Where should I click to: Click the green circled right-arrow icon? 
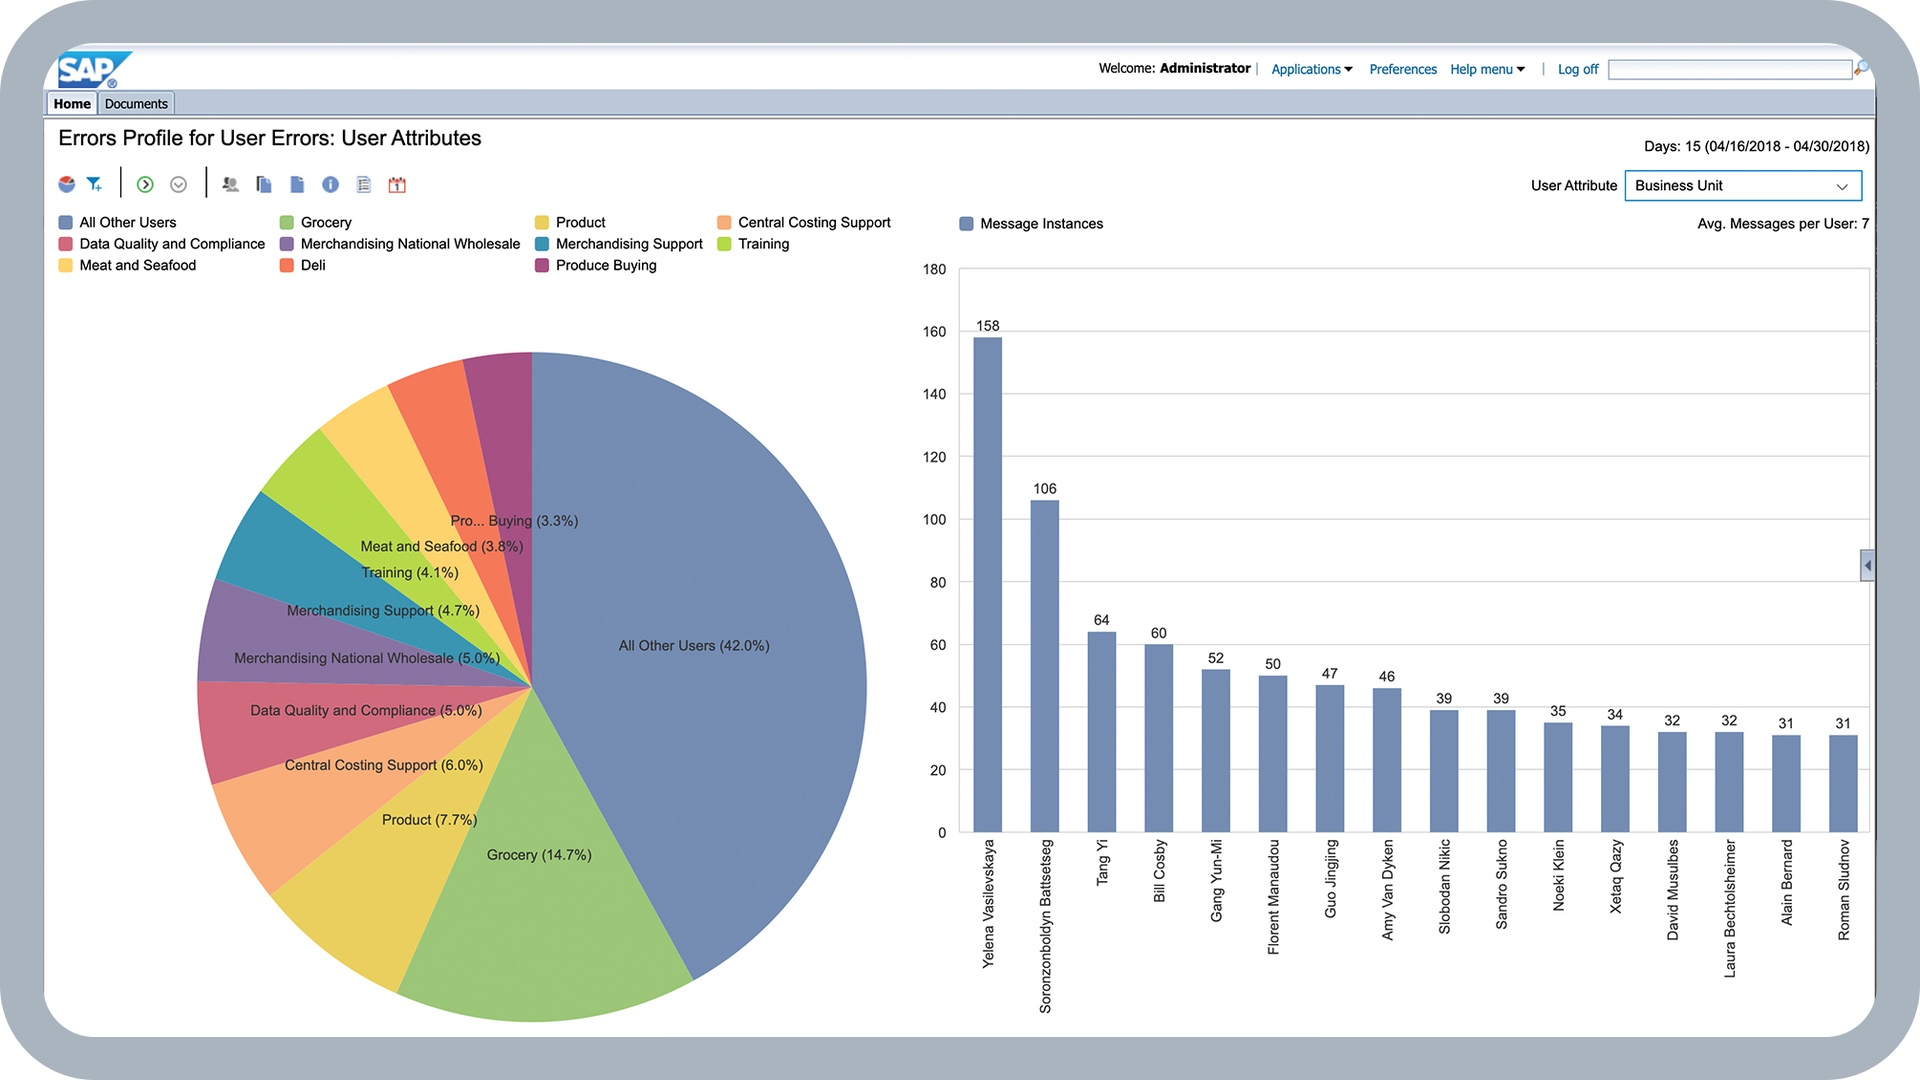tap(145, 184)
